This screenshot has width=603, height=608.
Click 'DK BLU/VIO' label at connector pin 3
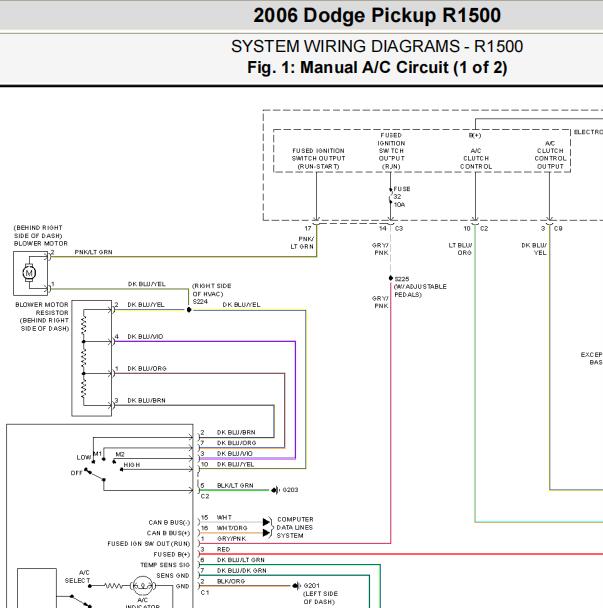pos(235,453)
